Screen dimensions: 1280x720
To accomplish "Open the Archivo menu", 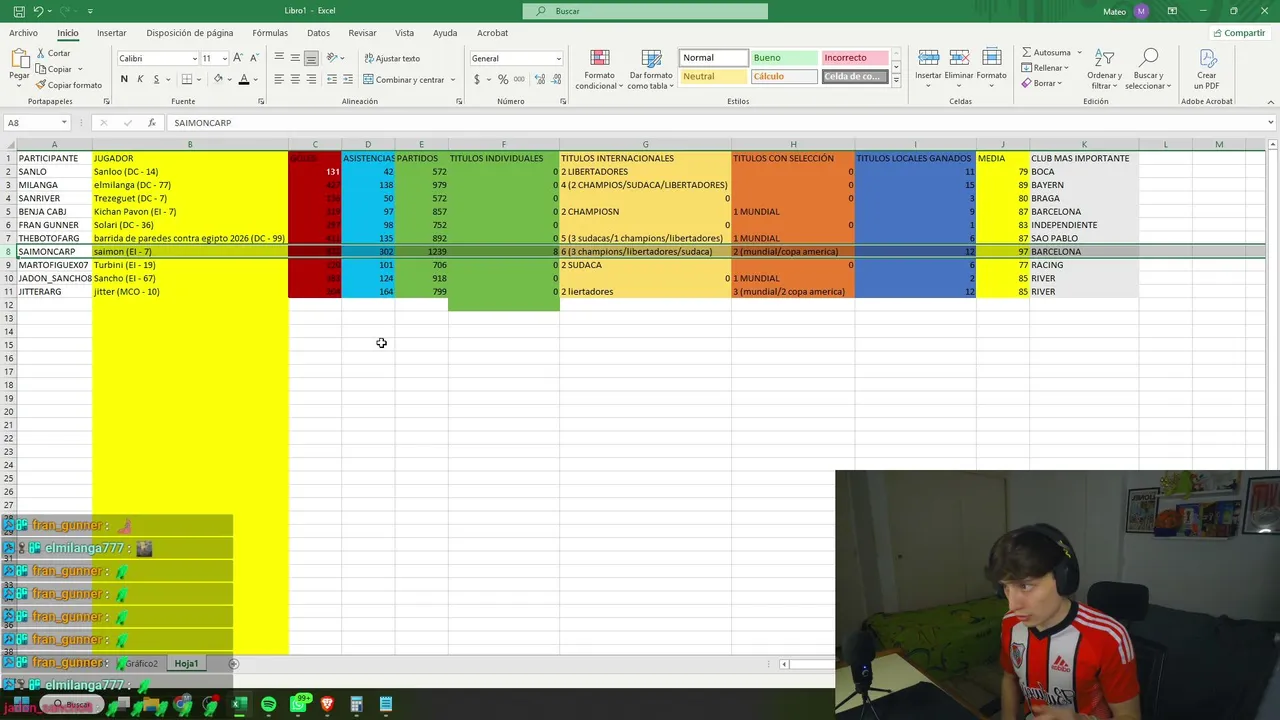I will tap(23, 33).
